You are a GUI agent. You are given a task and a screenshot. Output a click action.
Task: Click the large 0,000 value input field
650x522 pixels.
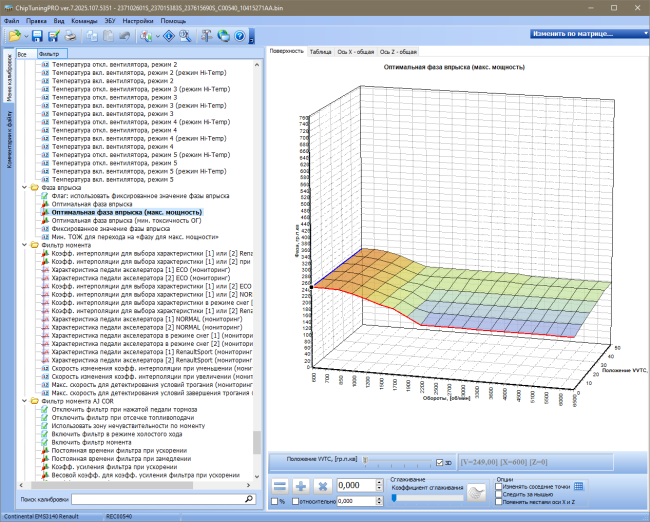(357, 486)
